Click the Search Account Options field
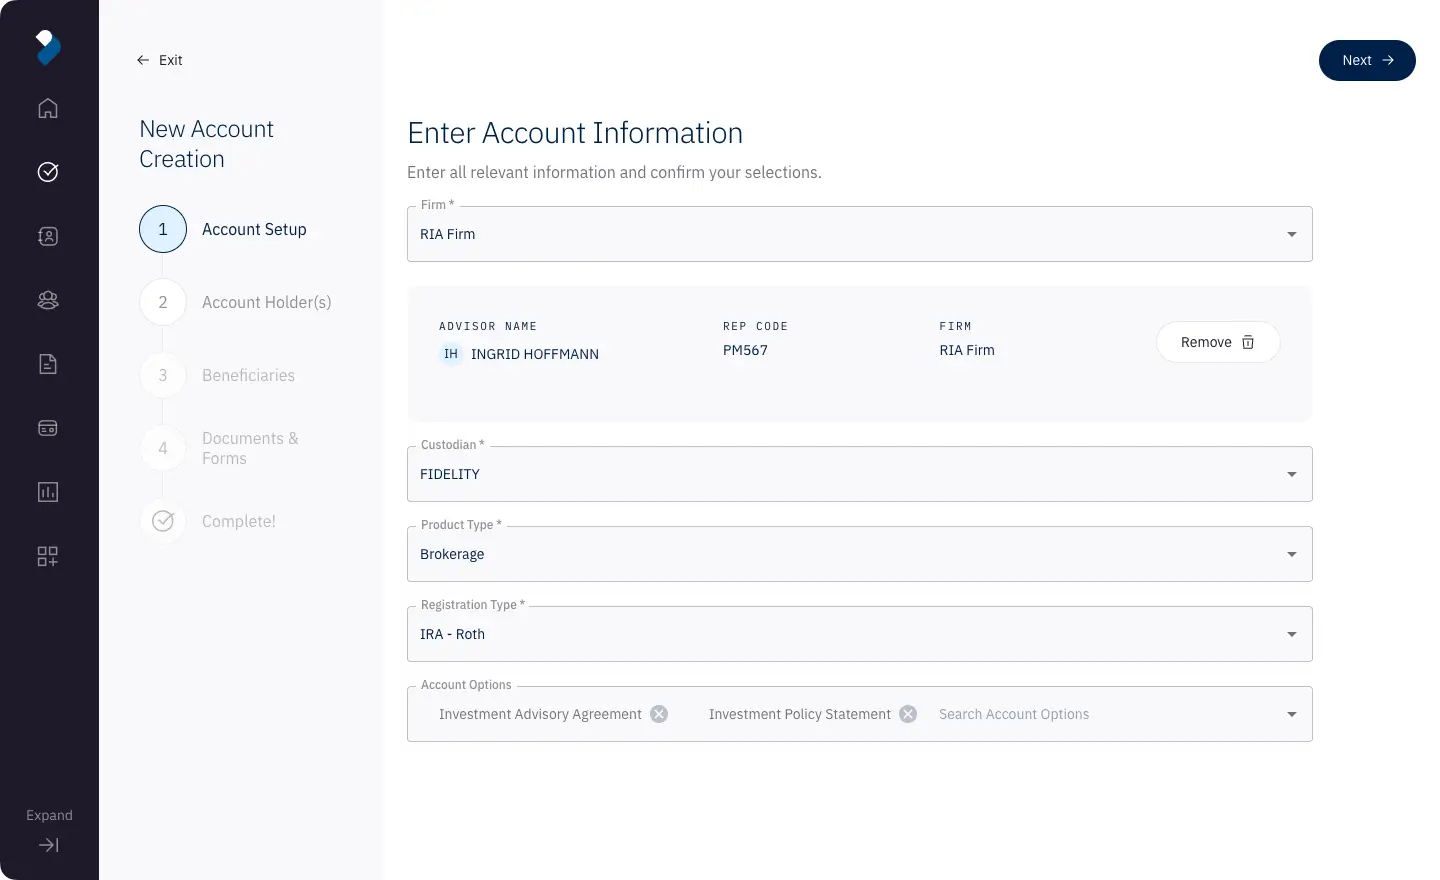This screenshot has width=1440, height=880. pyautogui.click(x=1013, y=714)
